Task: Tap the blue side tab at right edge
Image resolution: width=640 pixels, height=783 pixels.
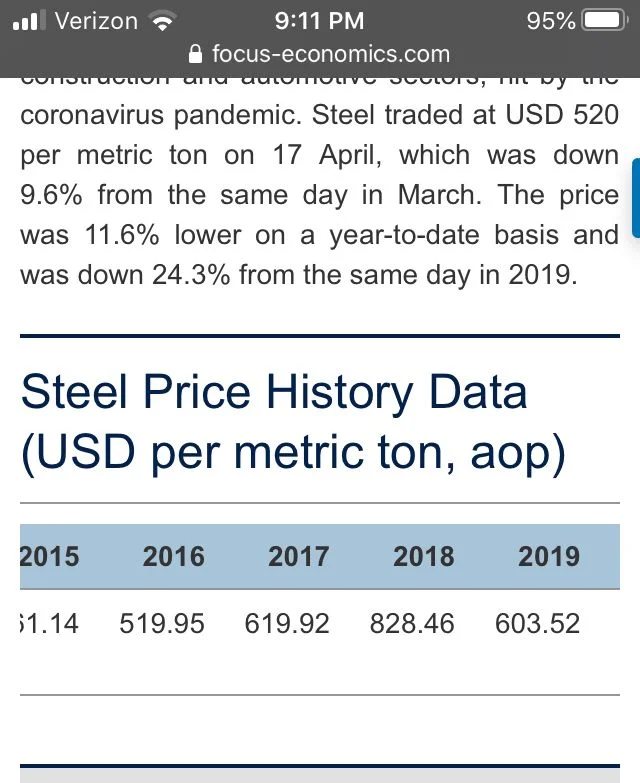Action: pos(636,198)
